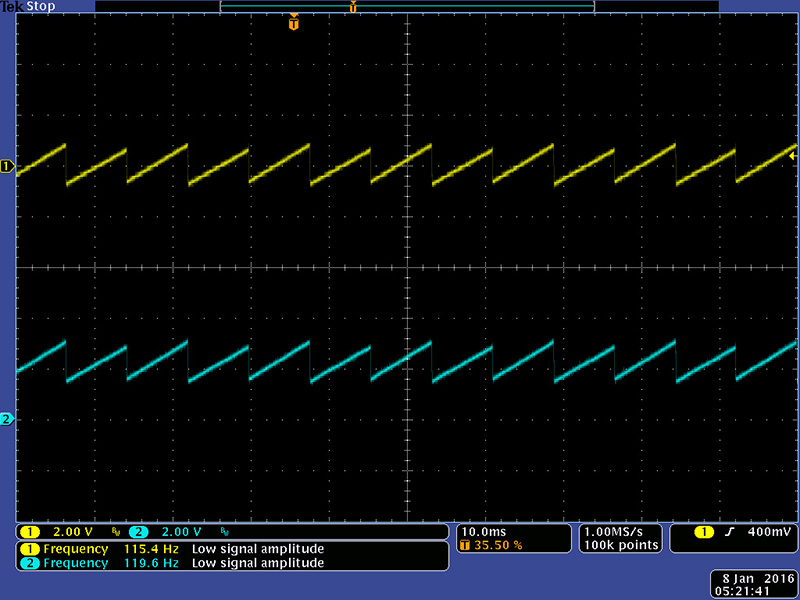The image size is (800, 600).
Task: Click the Tek Stop acquisition status label
Action: 29,6
